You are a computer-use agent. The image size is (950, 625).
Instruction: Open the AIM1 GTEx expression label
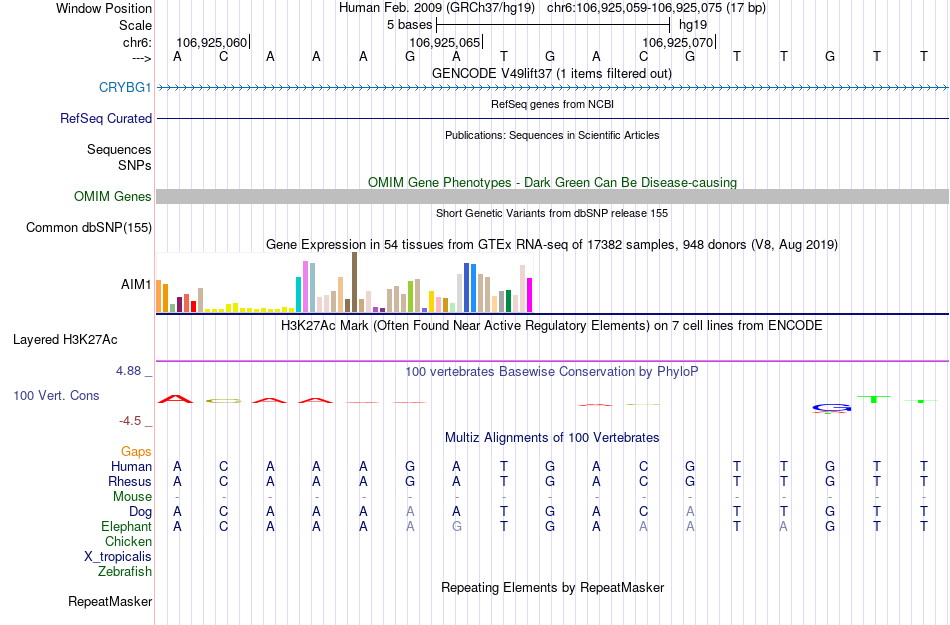136,284
